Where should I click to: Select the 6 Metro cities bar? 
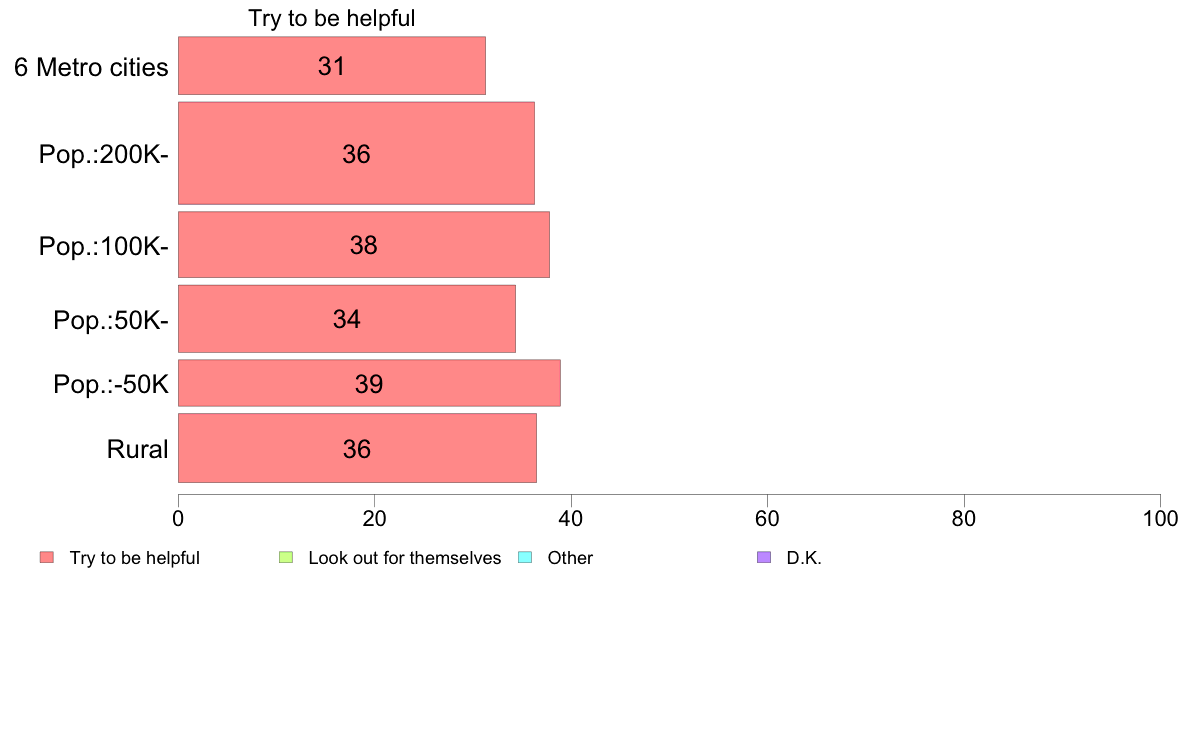coord(332,66)
